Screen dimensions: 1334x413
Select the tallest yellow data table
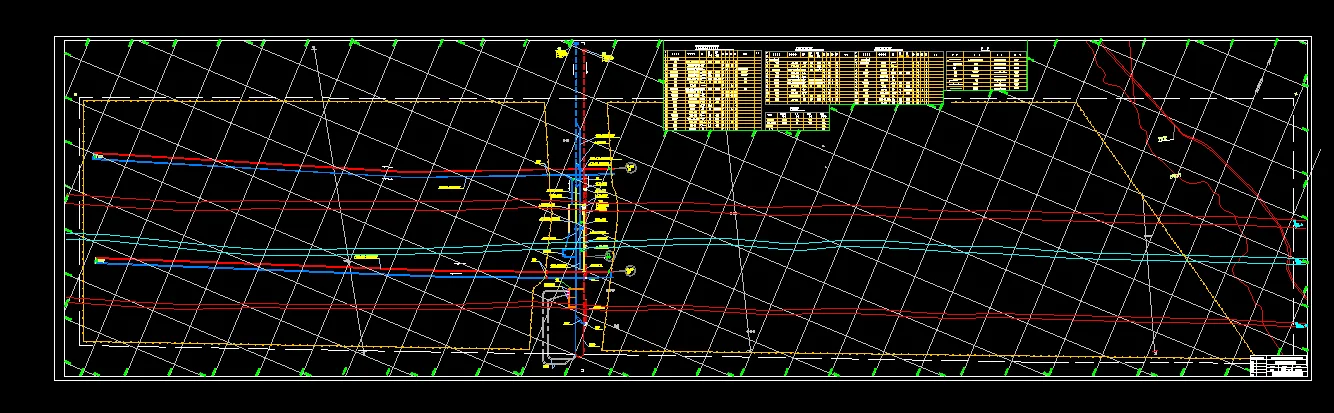point(714,90)
